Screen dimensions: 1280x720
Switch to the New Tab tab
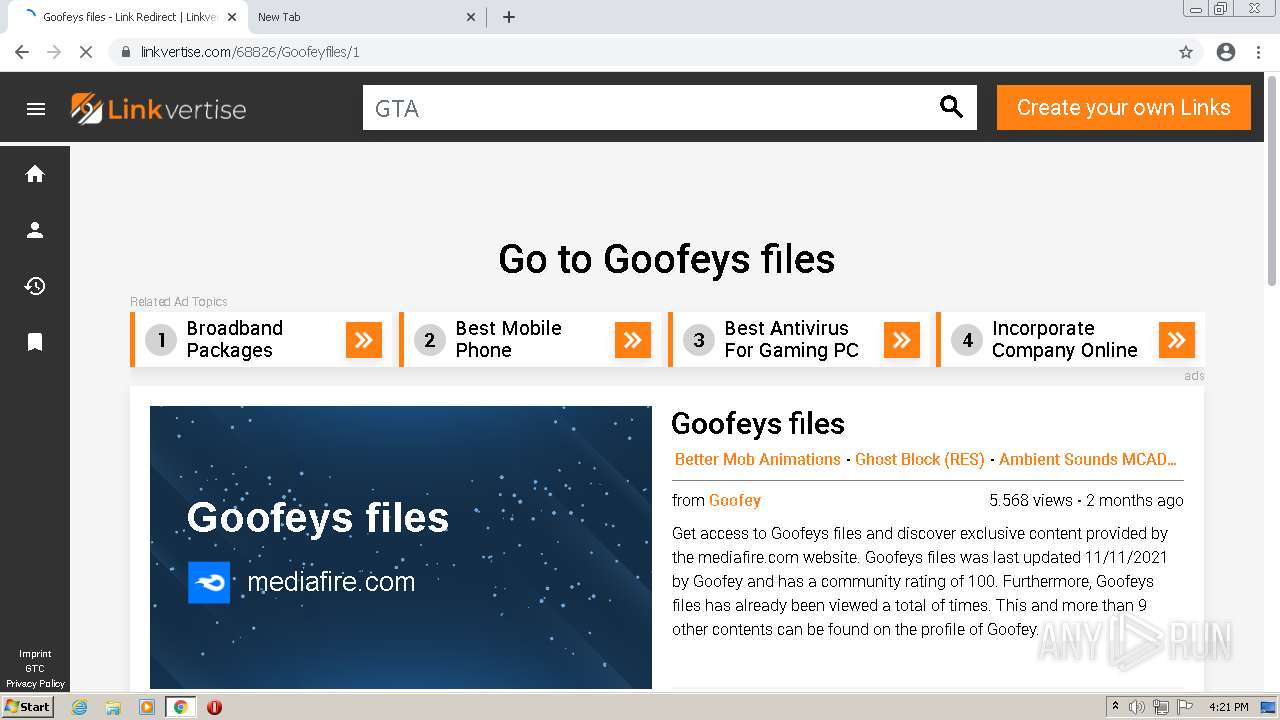pyautogui.click(x=364, y=17)
